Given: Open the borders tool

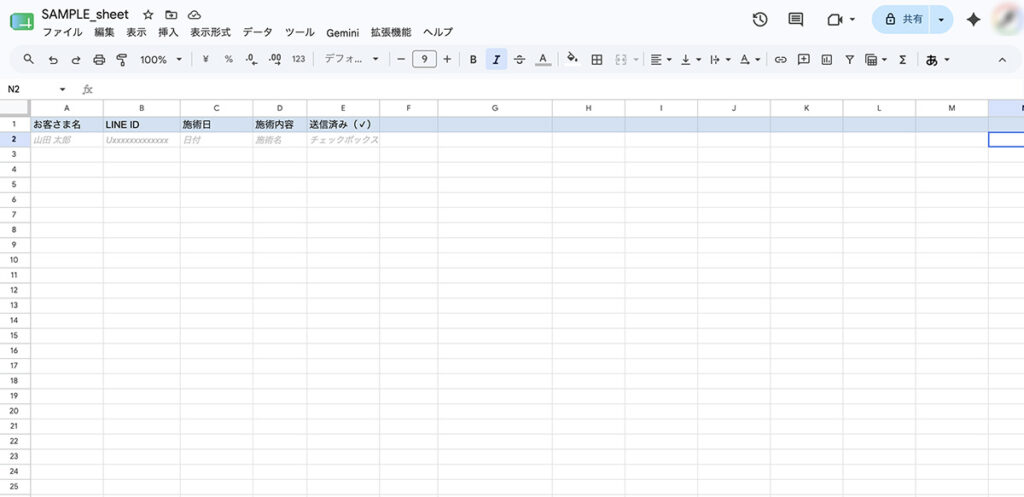Looking at the screenshot, I should pos(596,59).
